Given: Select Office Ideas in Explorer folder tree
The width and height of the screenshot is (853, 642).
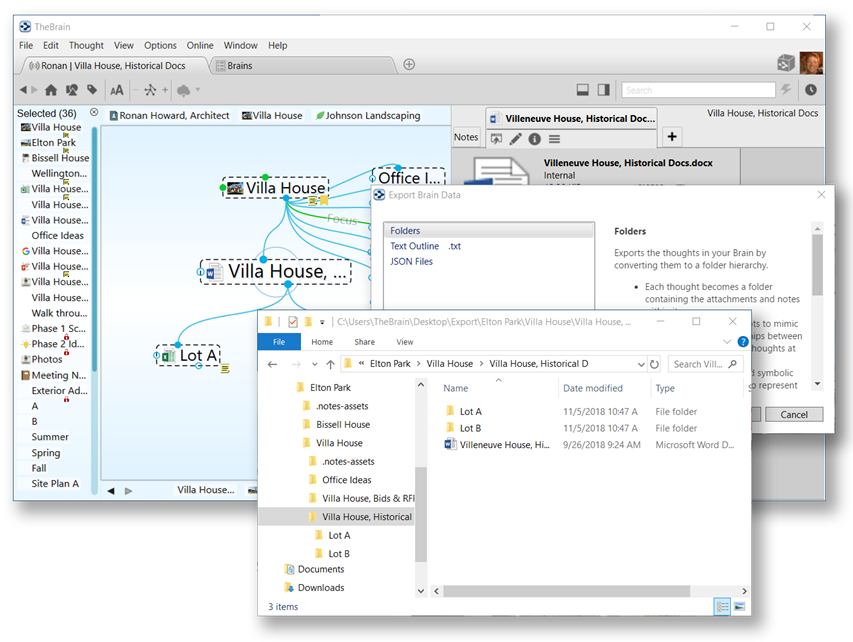Looking at the screenshot, I should click(347, 480).
